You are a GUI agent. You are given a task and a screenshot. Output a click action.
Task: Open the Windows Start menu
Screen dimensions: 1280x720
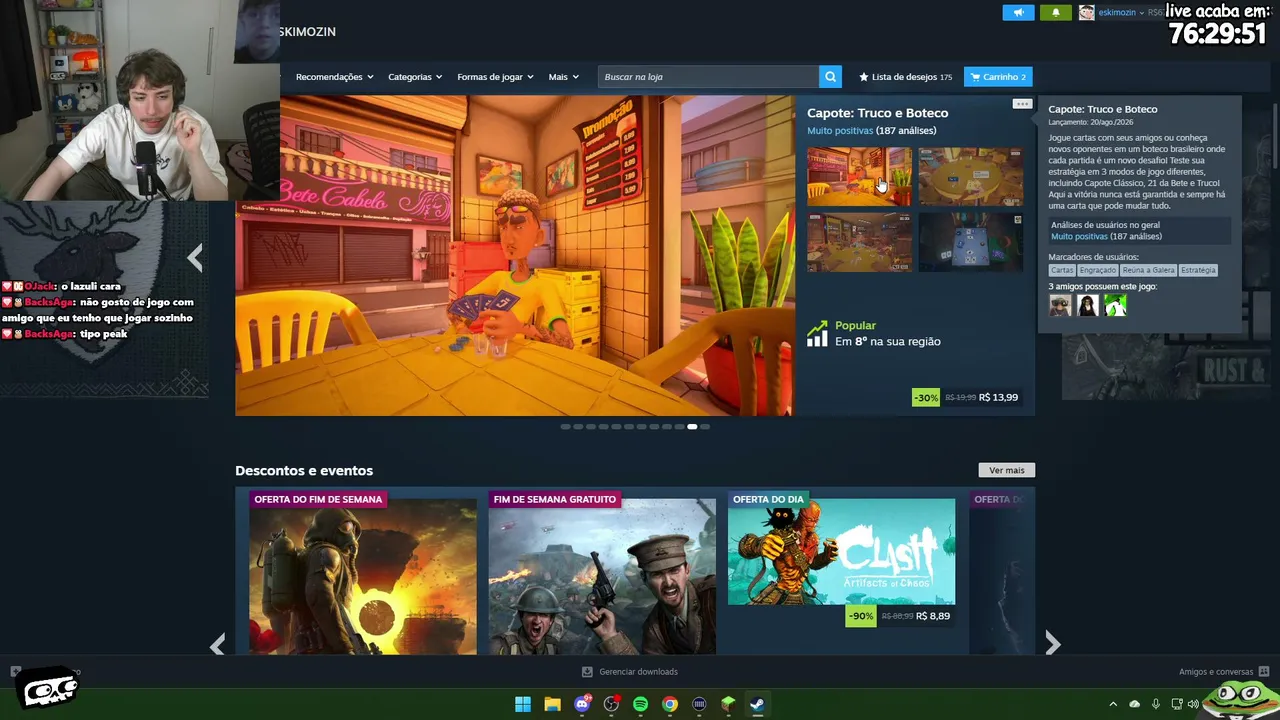click(x=523, y=704)
